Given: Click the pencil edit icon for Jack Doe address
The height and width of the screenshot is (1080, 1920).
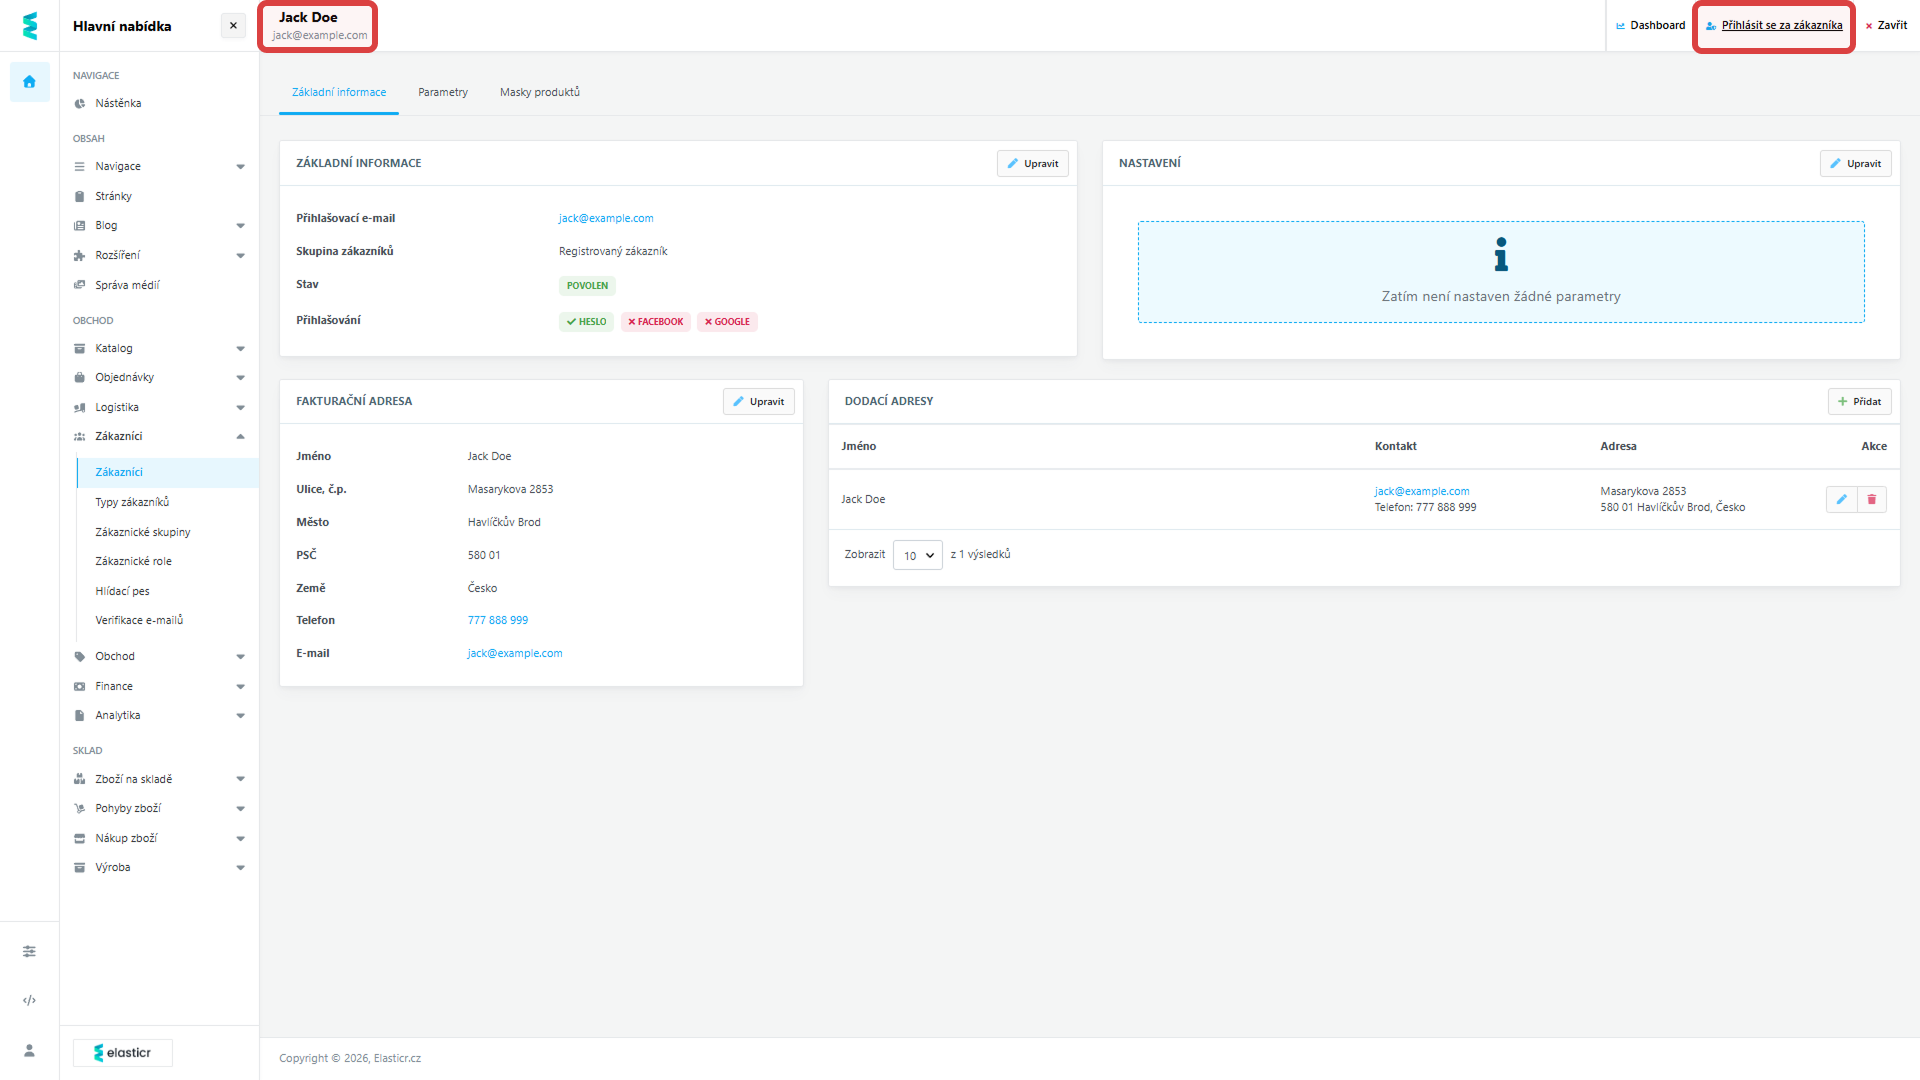Looking at the screenshot, I should pyautogui.click(x=1841, y=499).
